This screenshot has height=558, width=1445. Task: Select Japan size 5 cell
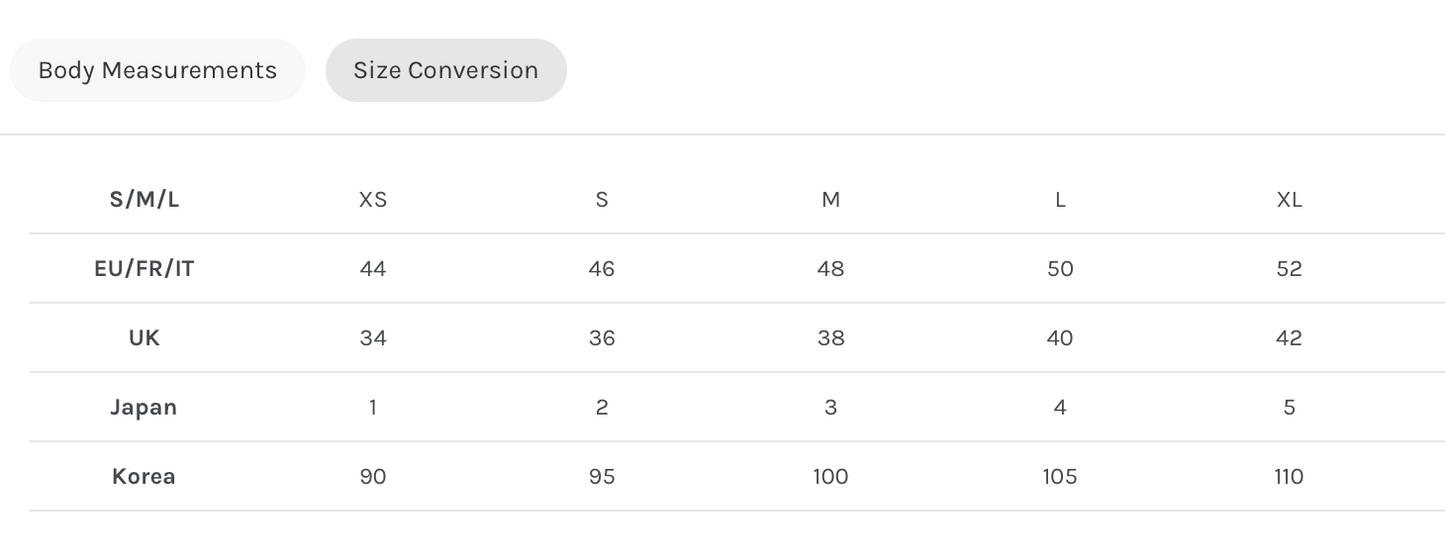1289,407
